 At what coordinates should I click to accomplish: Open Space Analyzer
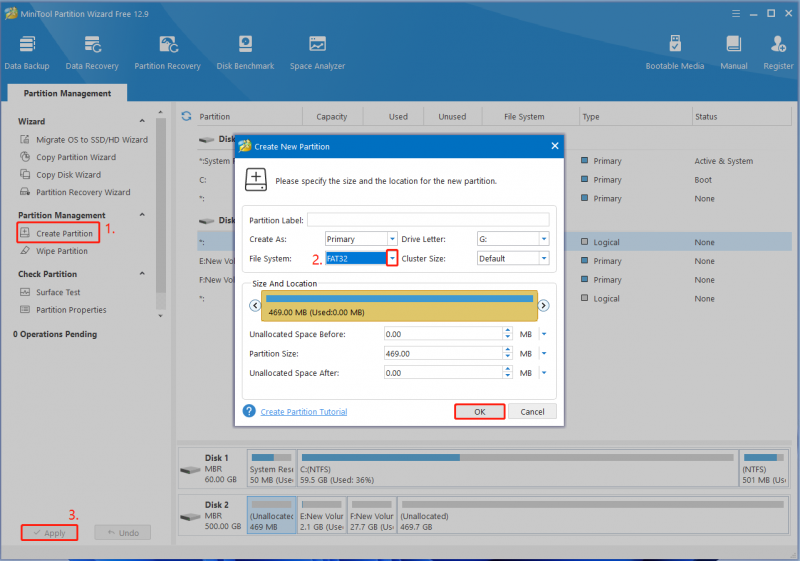pyautogui.click(x=317, y=52)
